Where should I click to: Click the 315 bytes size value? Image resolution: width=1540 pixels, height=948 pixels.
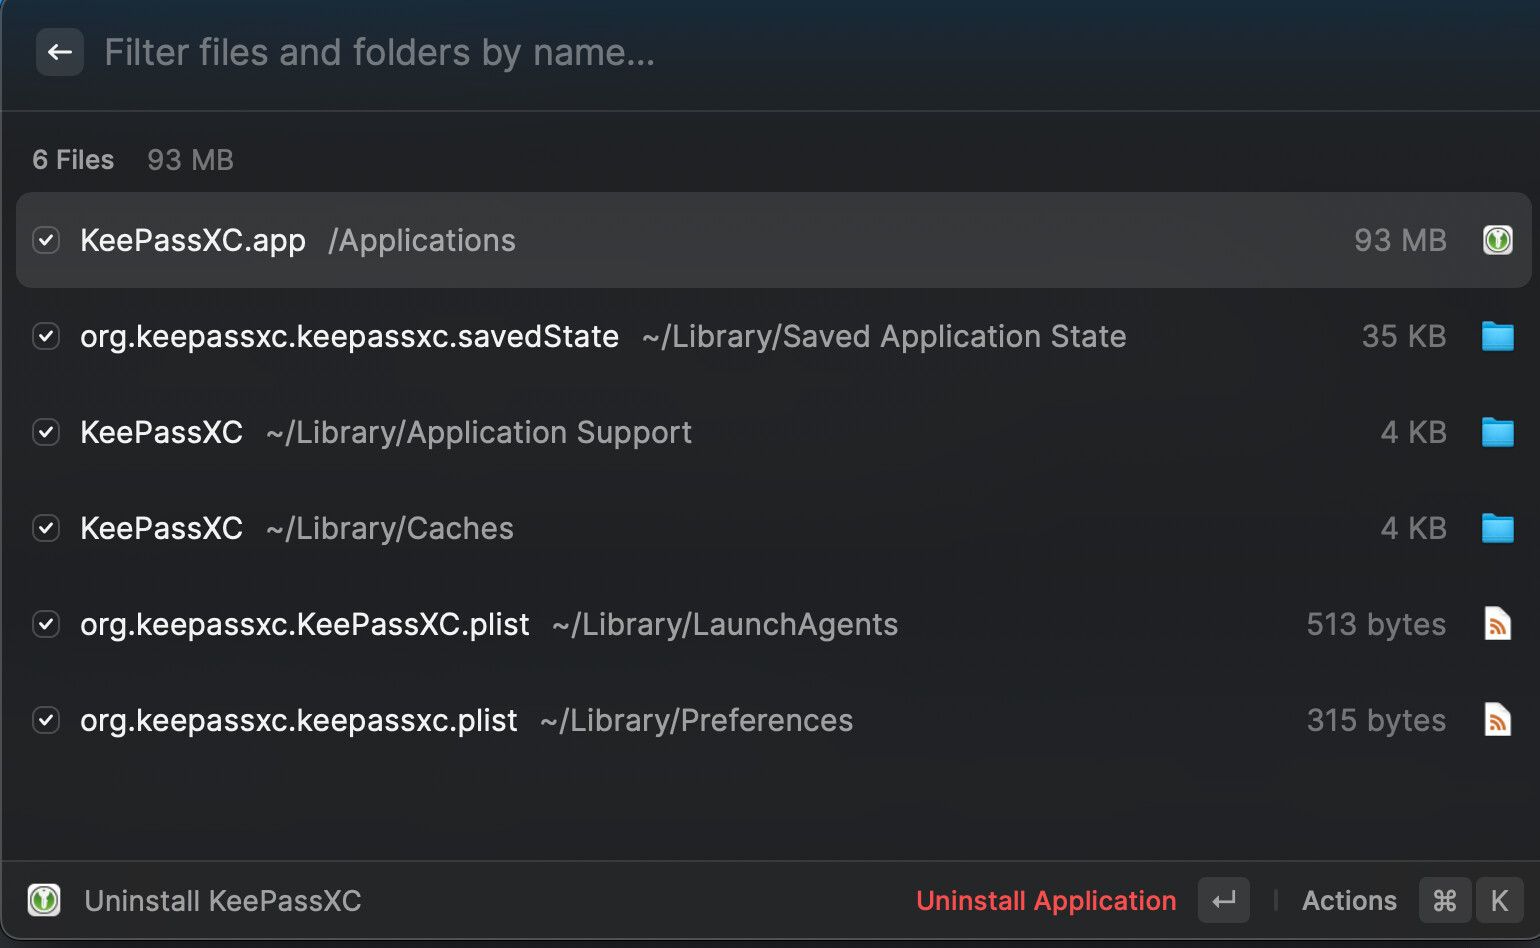tap(1376, 721)
